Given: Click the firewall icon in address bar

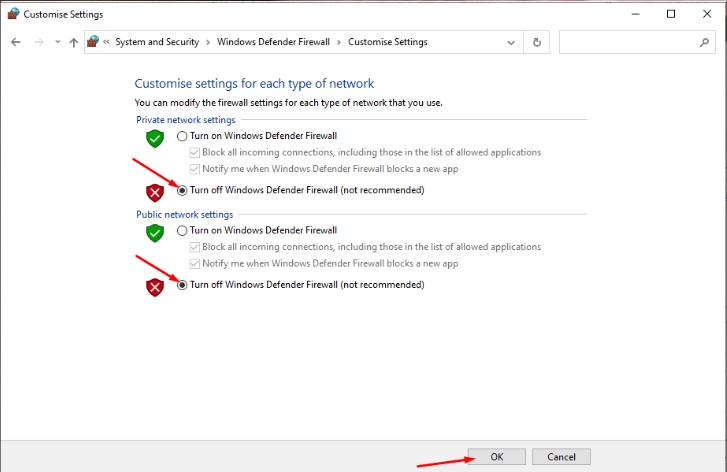Looking at the screenshot, I should tap(93, 42).
